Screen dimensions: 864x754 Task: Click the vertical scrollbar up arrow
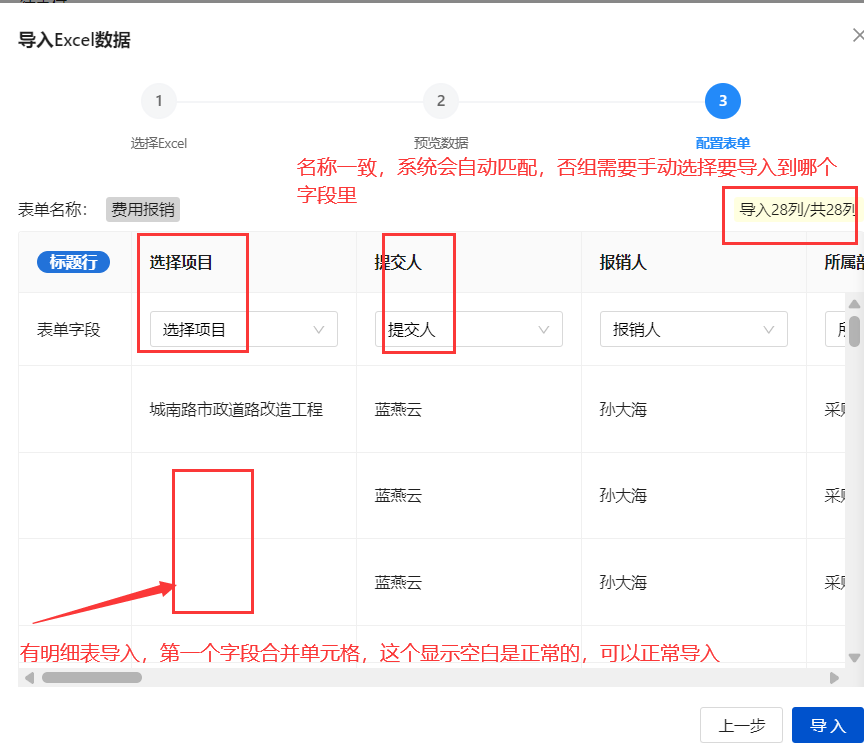click(855, 304)
